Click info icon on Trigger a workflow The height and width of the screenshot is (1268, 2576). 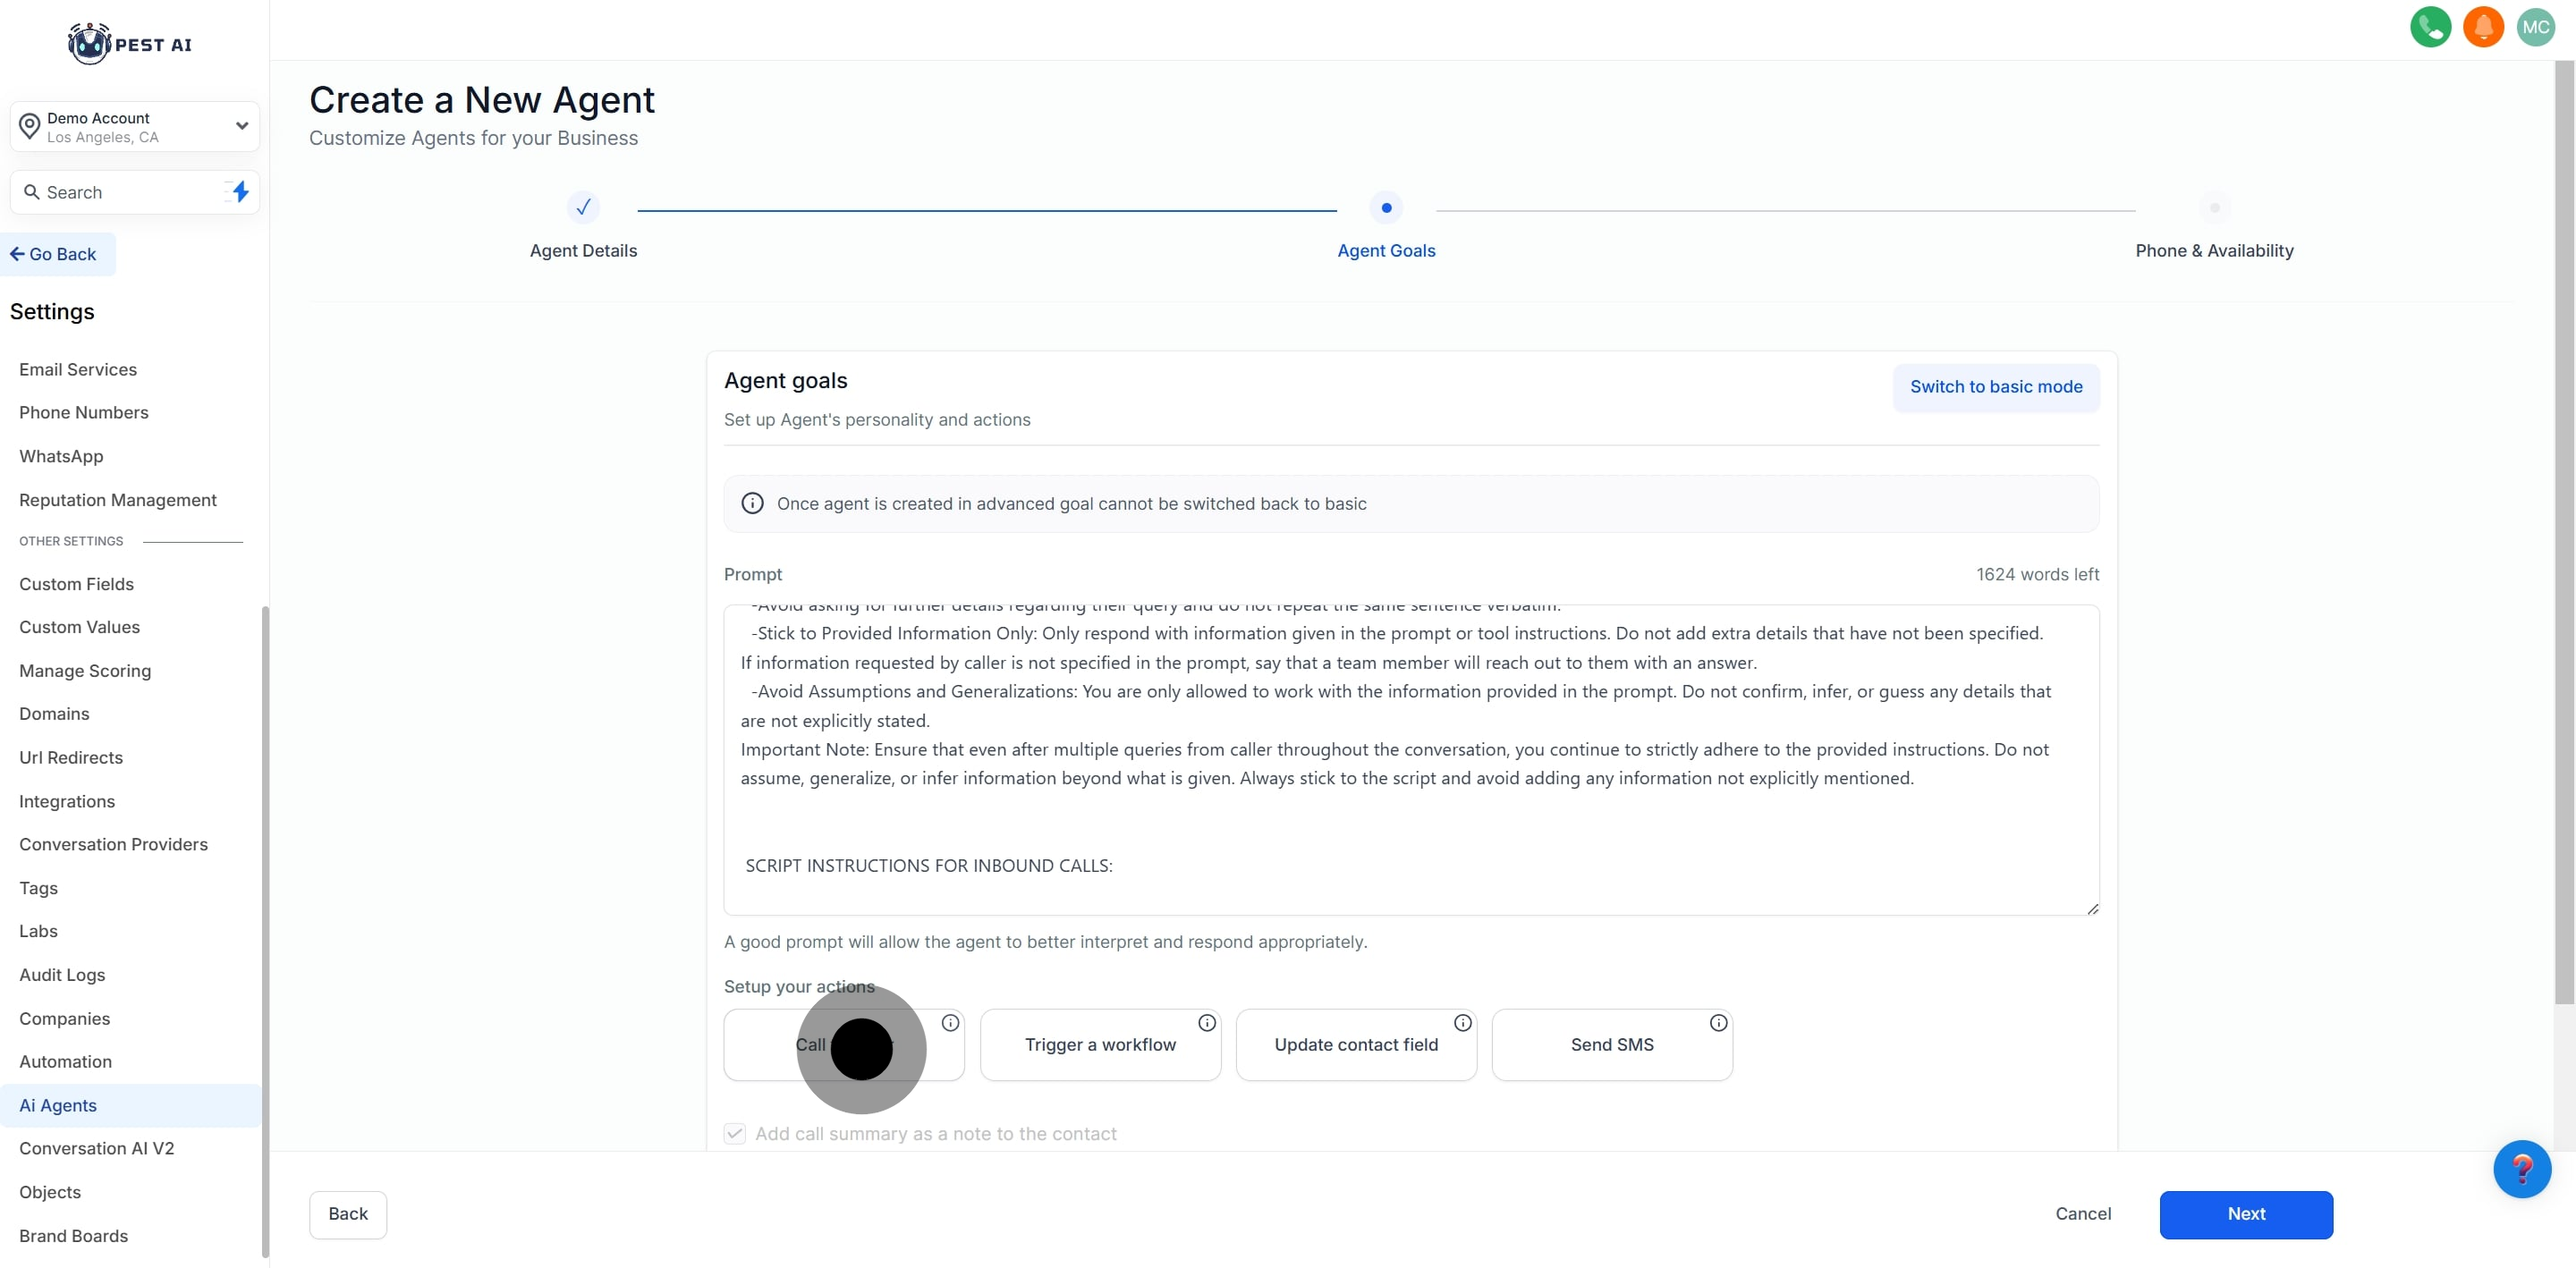pyautogui.click(x=1206, y=1023)
